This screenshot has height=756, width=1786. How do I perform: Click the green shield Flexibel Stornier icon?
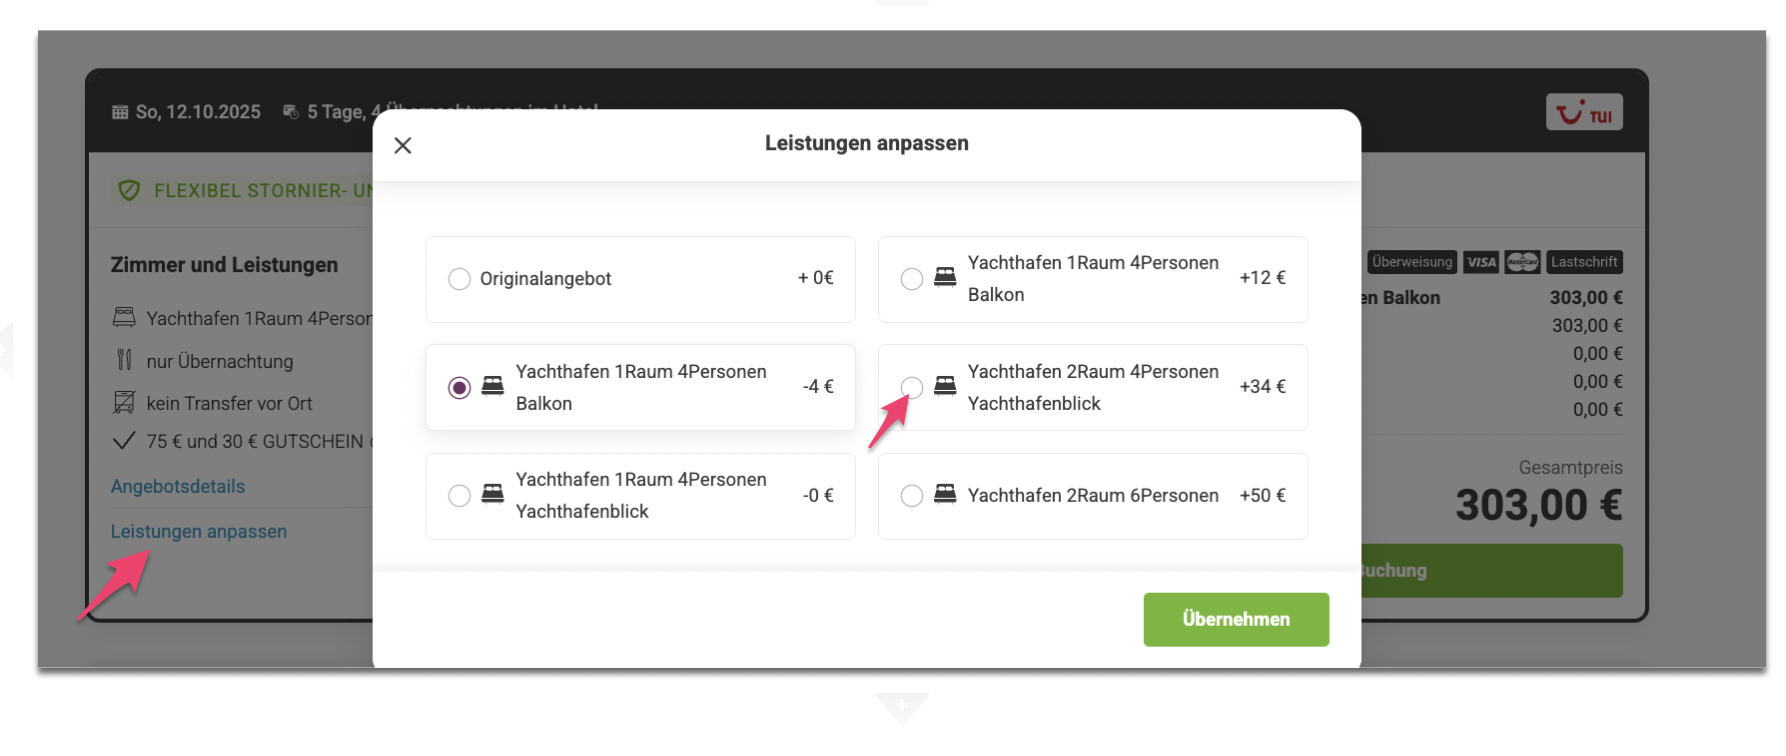tap(129, 190)
